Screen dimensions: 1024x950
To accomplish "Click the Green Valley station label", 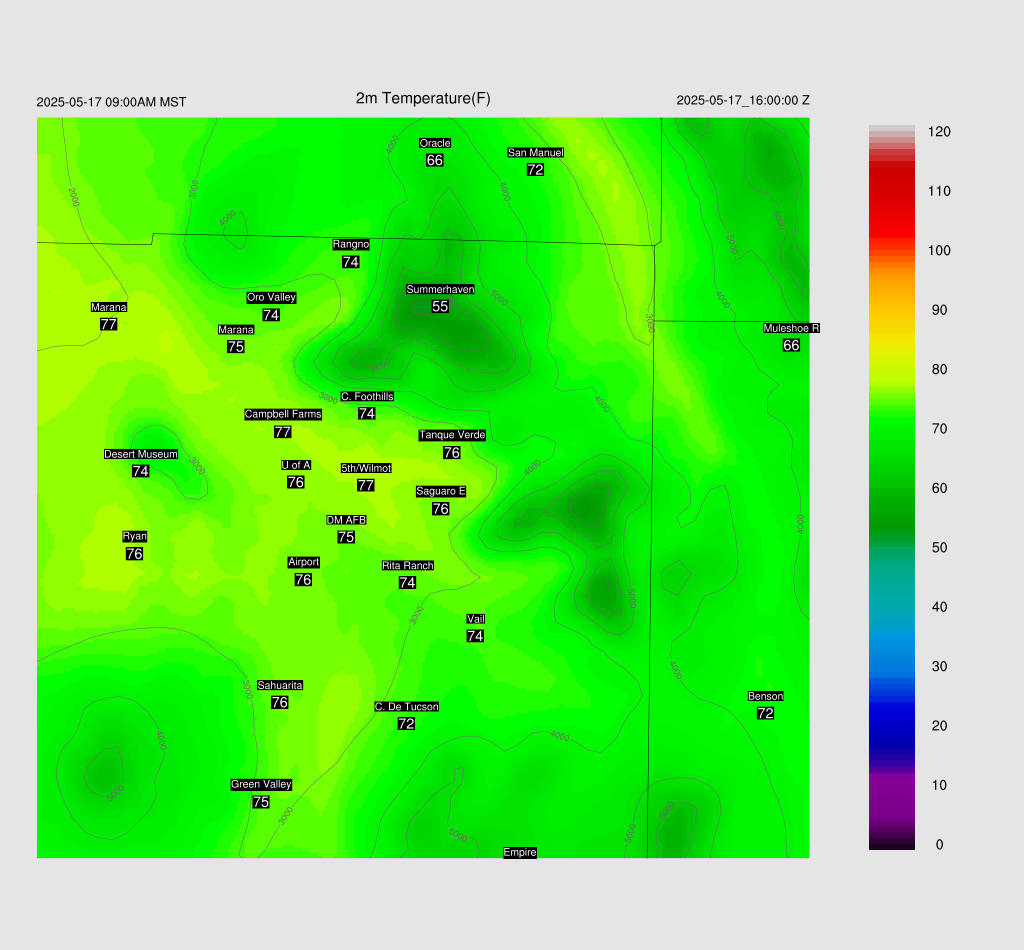I will click(x=261, y=784).
